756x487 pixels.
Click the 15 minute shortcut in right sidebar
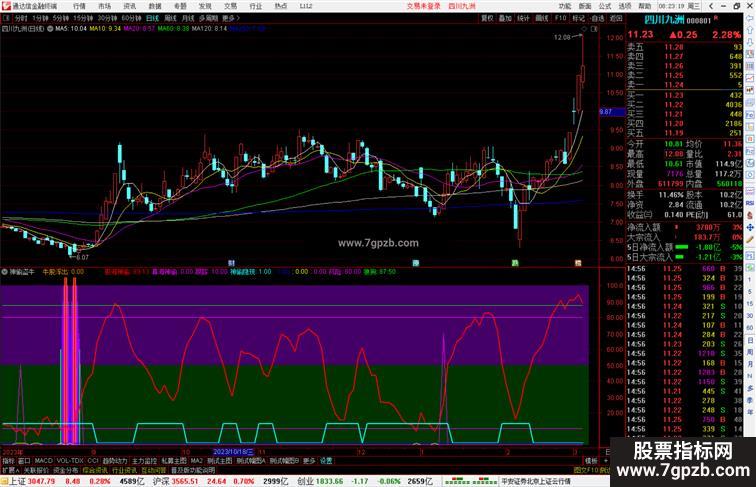pos(750,304)
